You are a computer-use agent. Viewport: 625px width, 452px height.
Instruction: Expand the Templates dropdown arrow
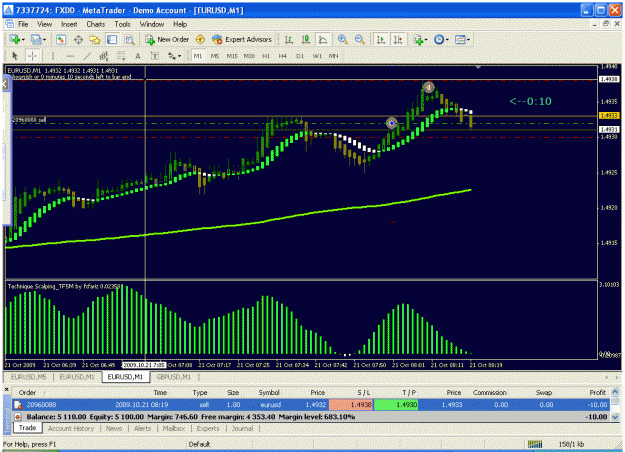[x=468, y=39]
